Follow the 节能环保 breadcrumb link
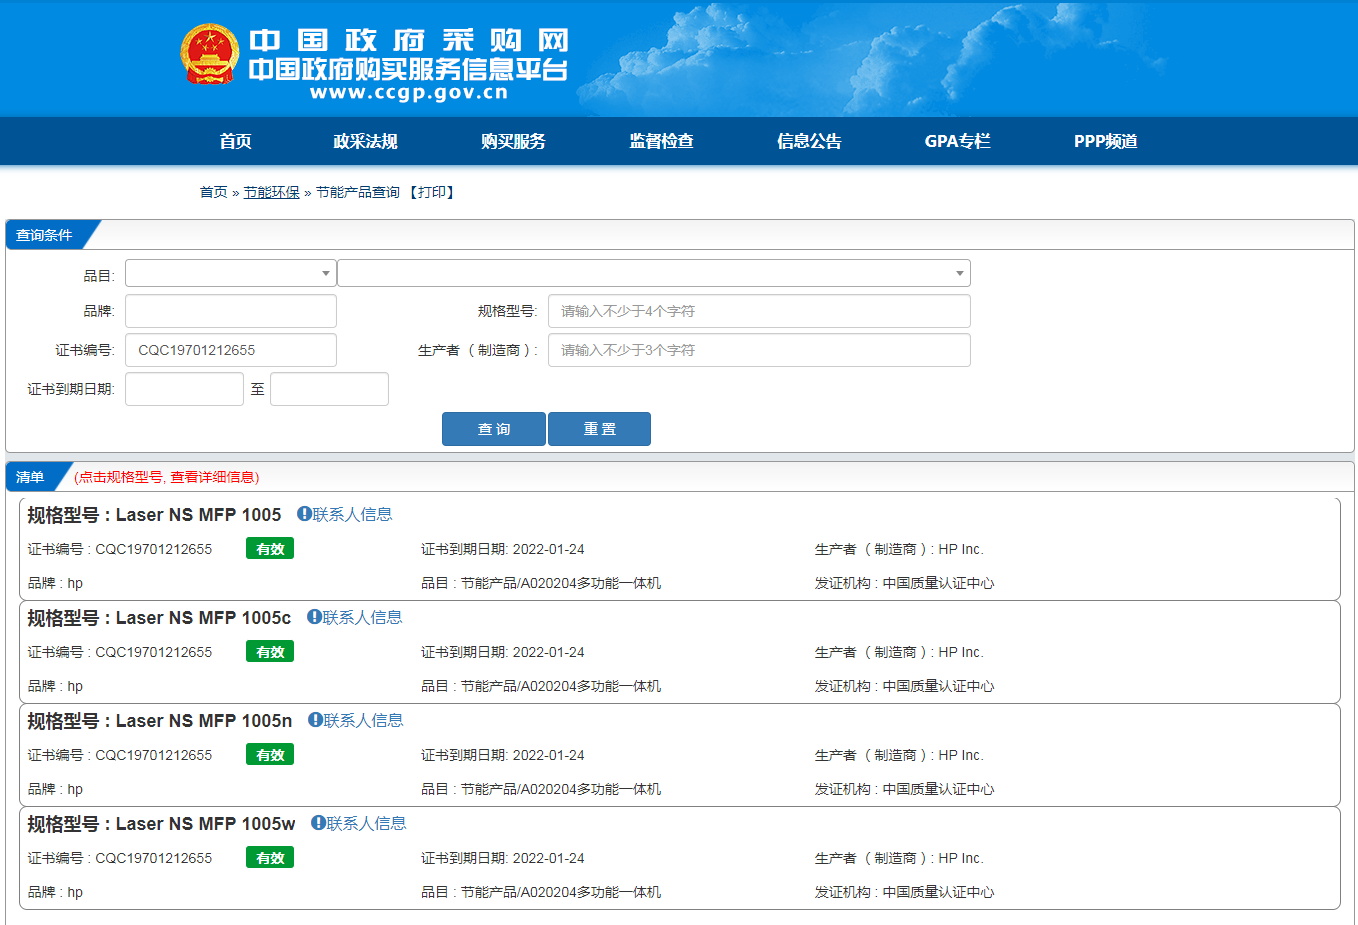 (271, 192)
